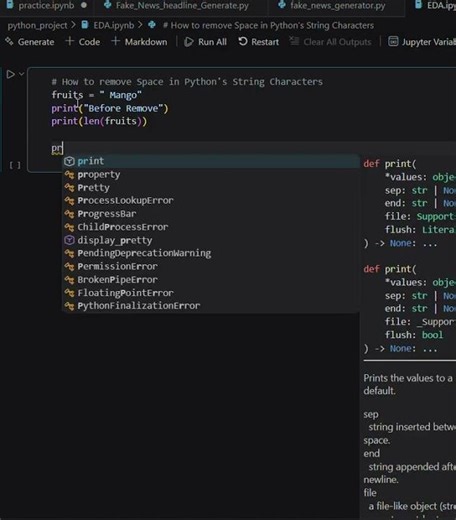Screen dimensions: 456x520
Task: Click the Python file icon on Fake_News_headline_Generate.py tab
Action: pos(107,5)
